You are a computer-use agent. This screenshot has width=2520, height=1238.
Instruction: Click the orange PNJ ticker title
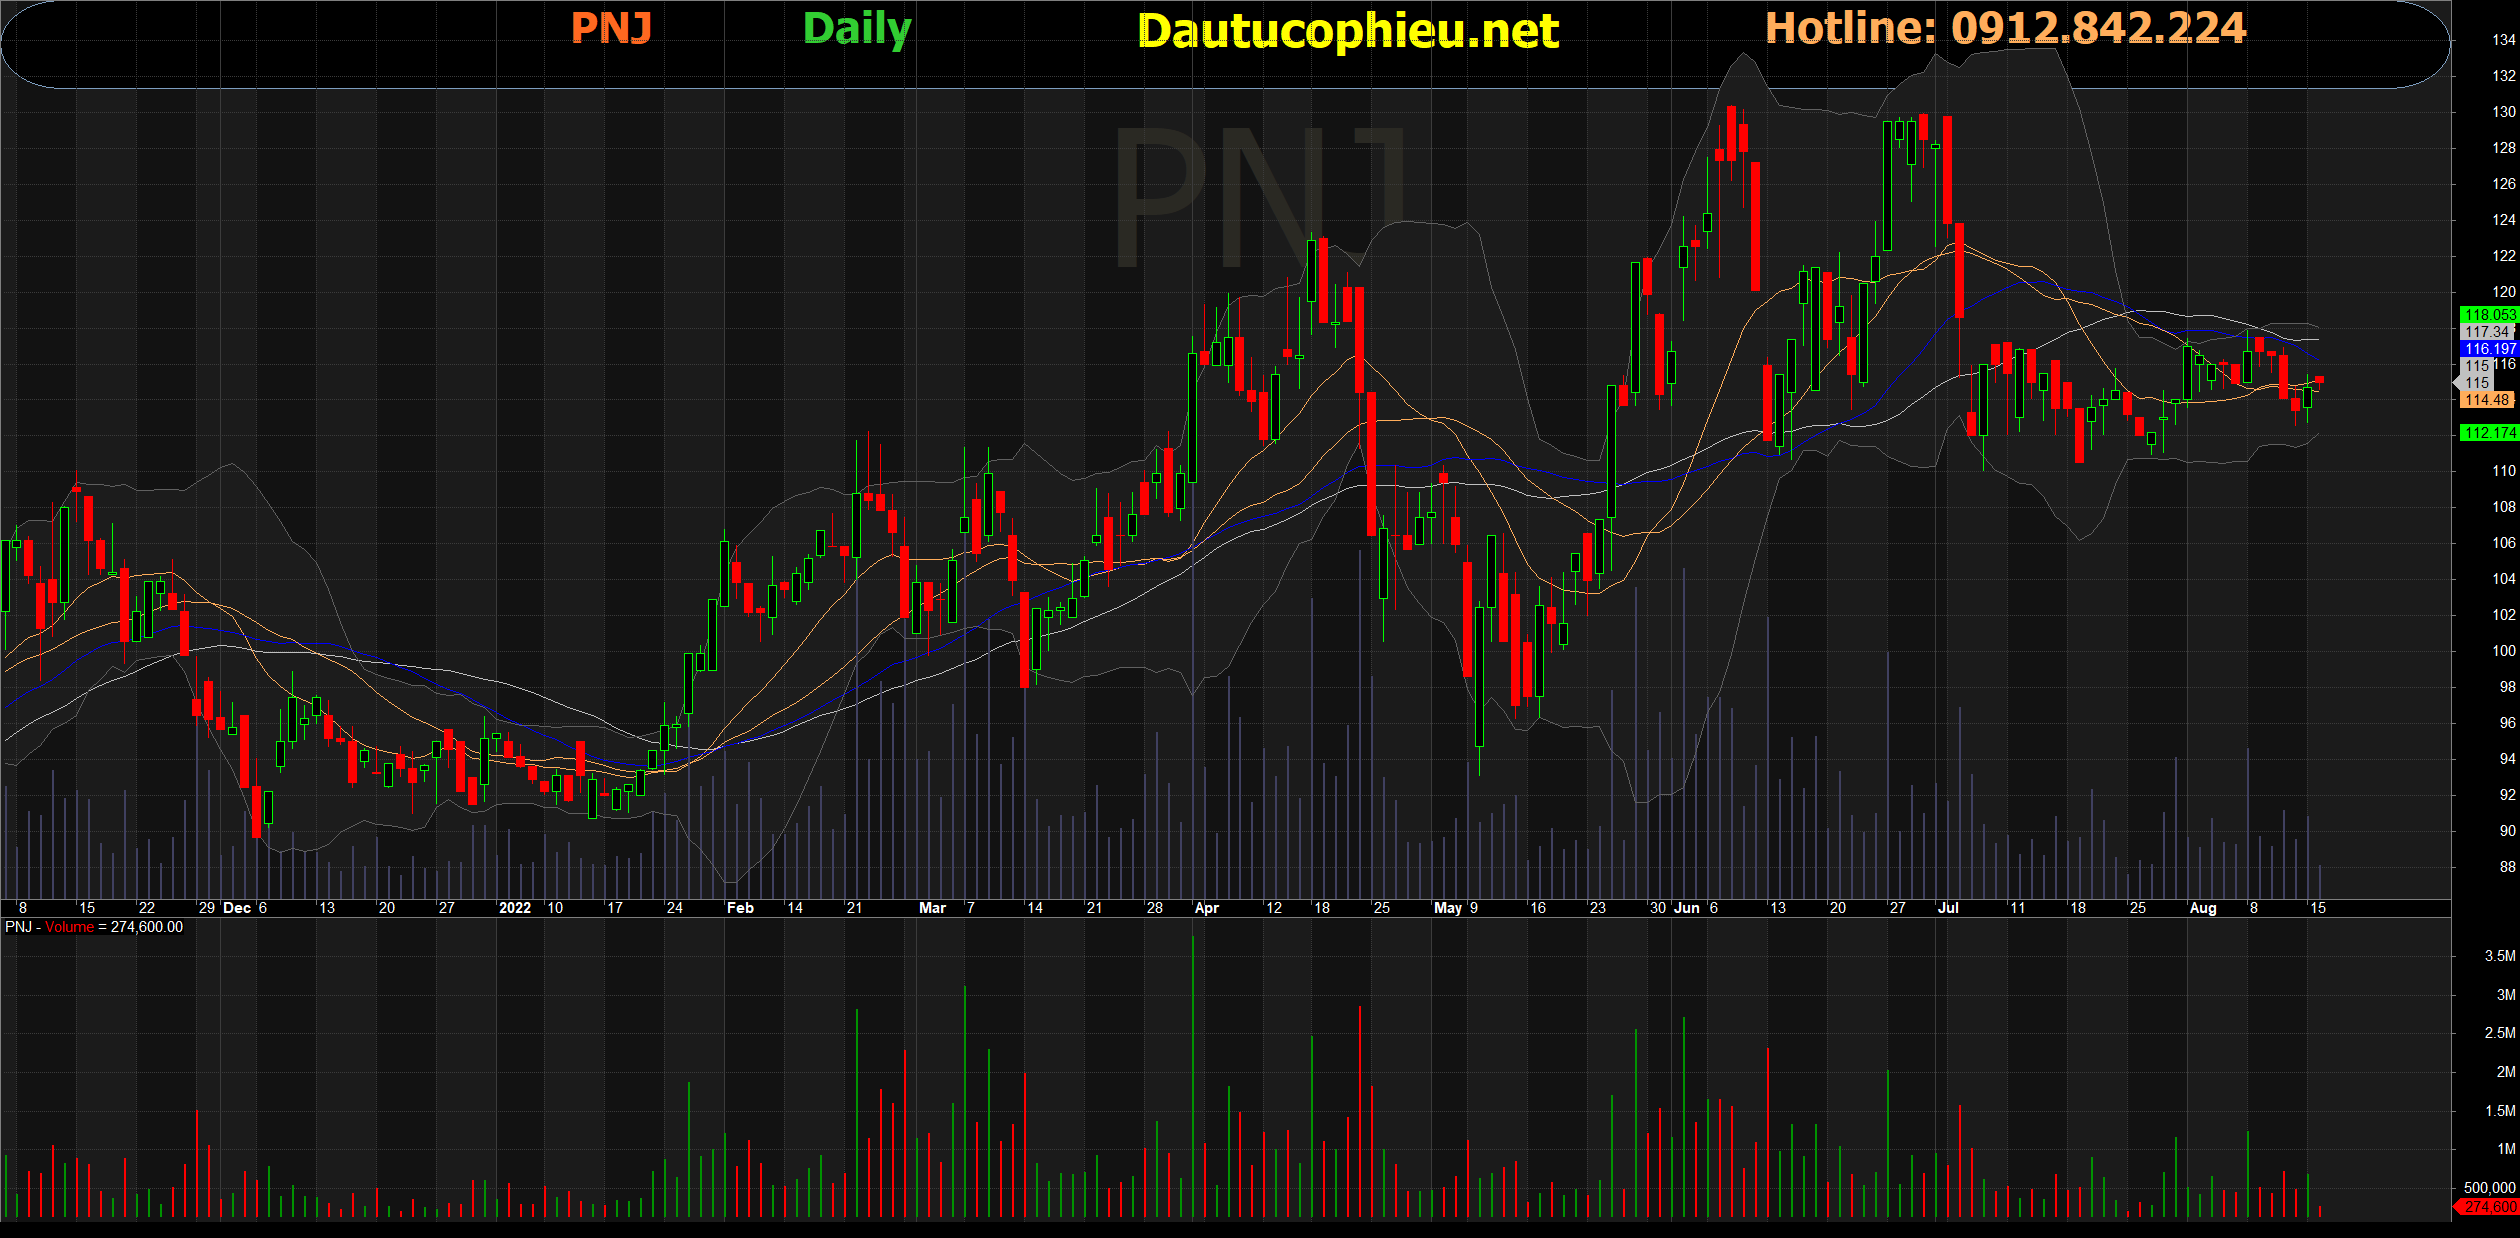[611, 28]
